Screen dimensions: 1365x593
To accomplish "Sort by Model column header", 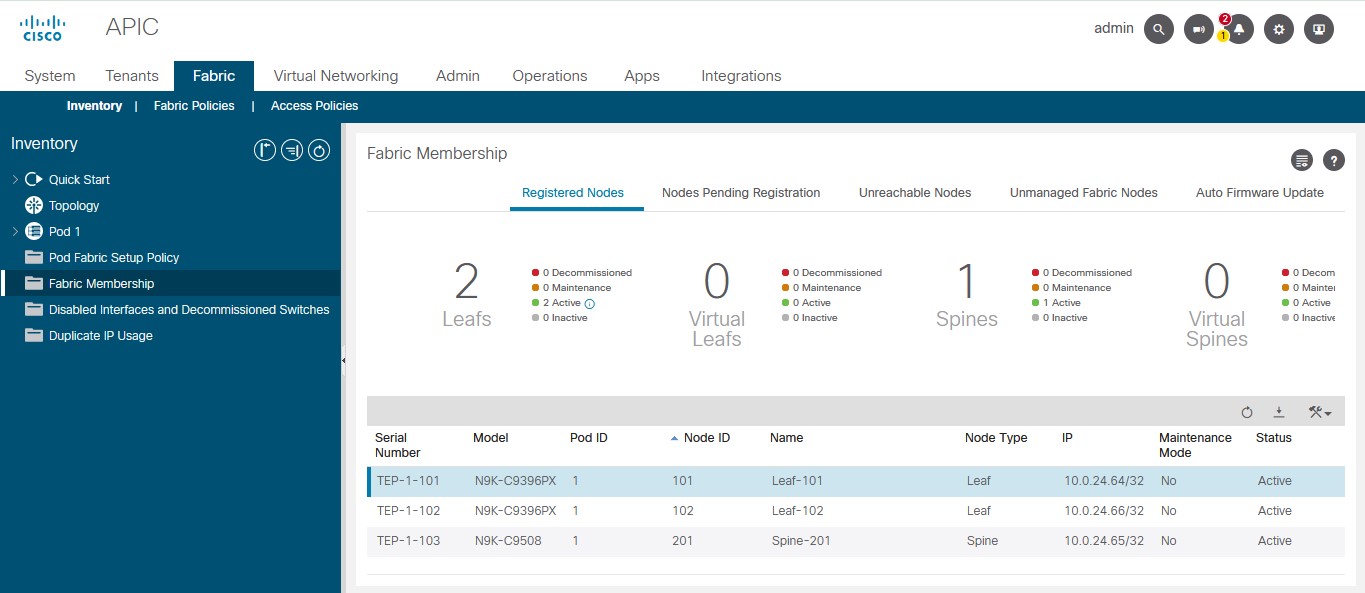I will click(491, 438).
